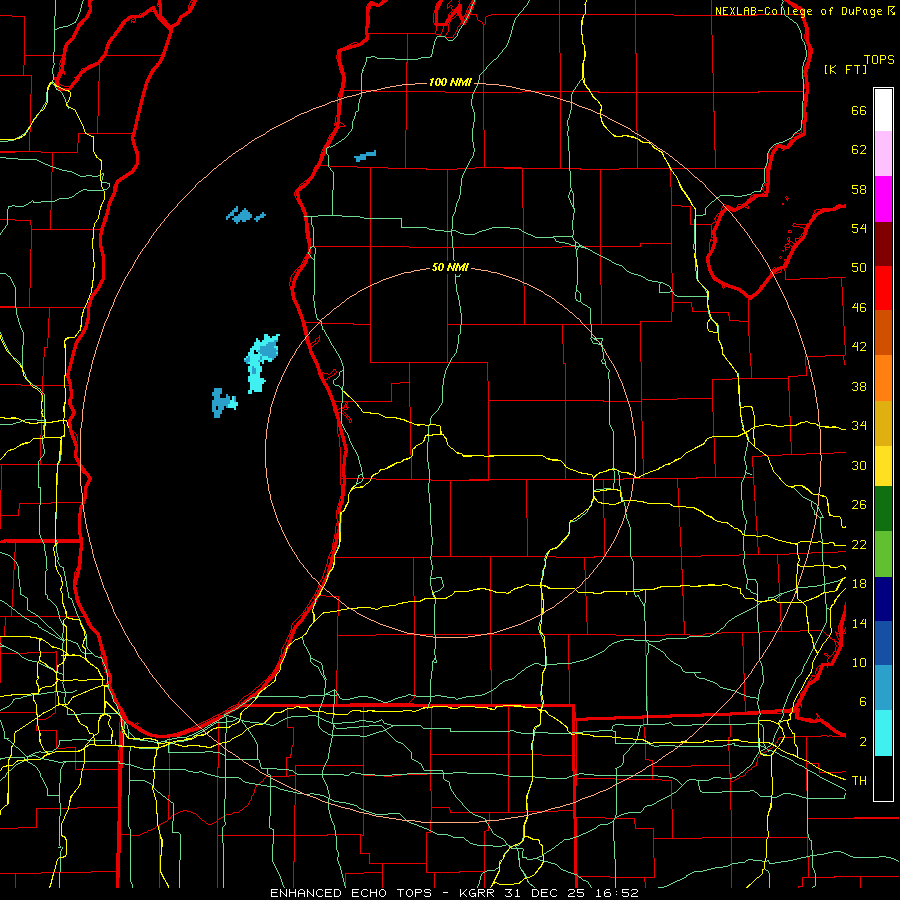900x900 pixels.
Task: Click the blue echo southwest of the cyan echo
Action: 223,402
